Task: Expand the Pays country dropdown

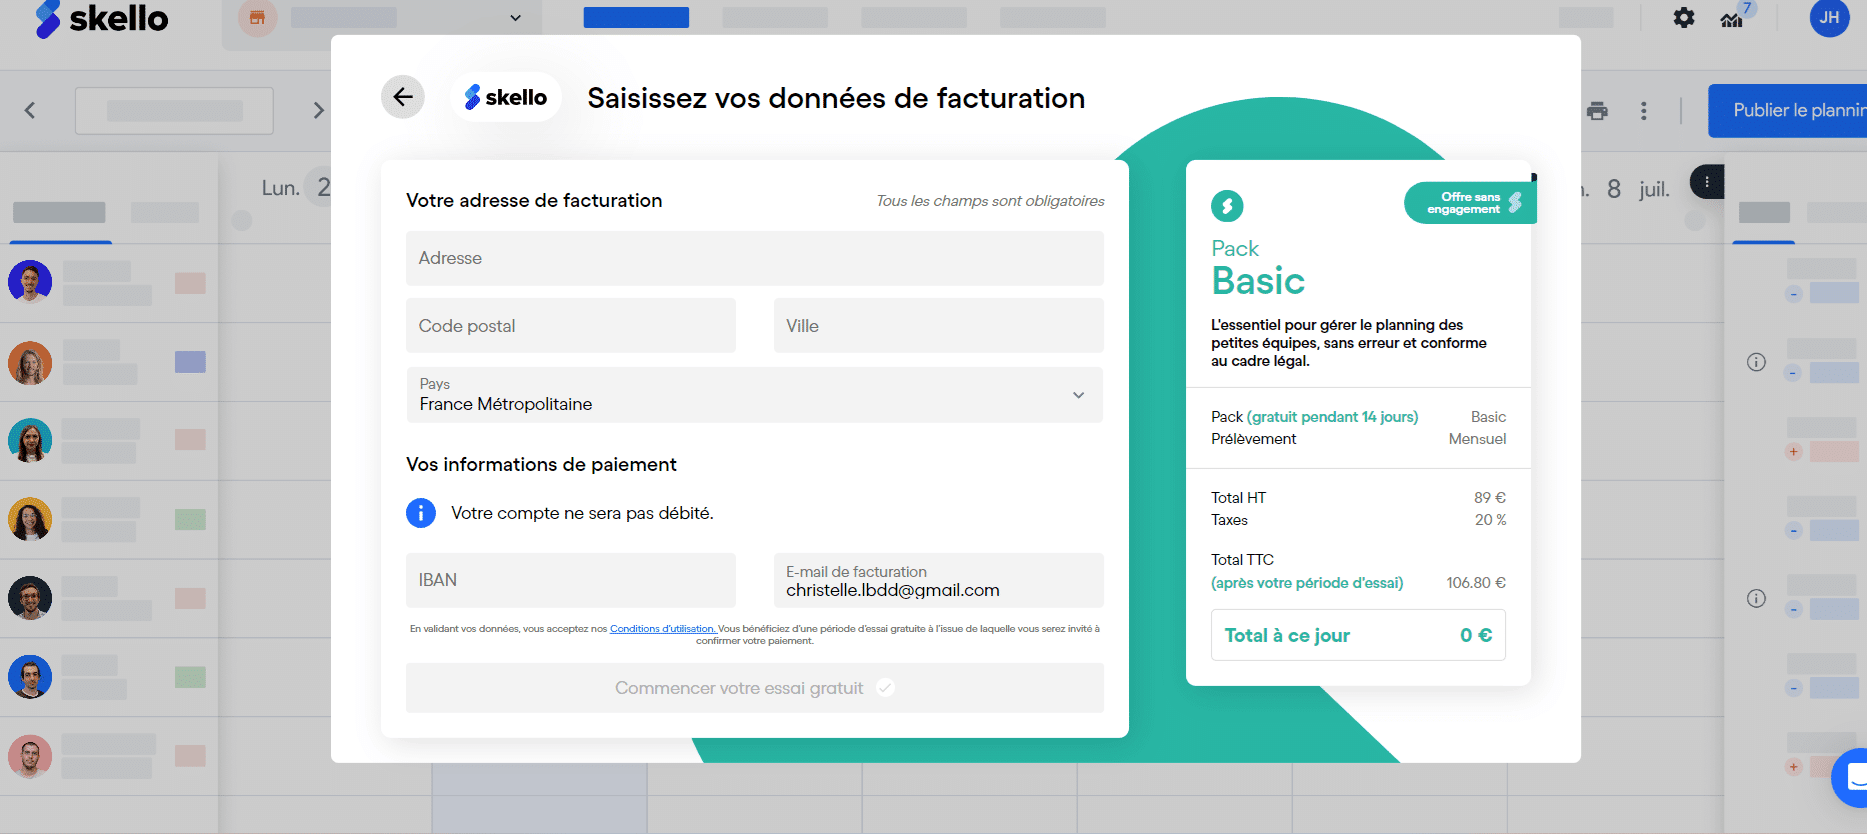Action: click(x=754, y=395)
